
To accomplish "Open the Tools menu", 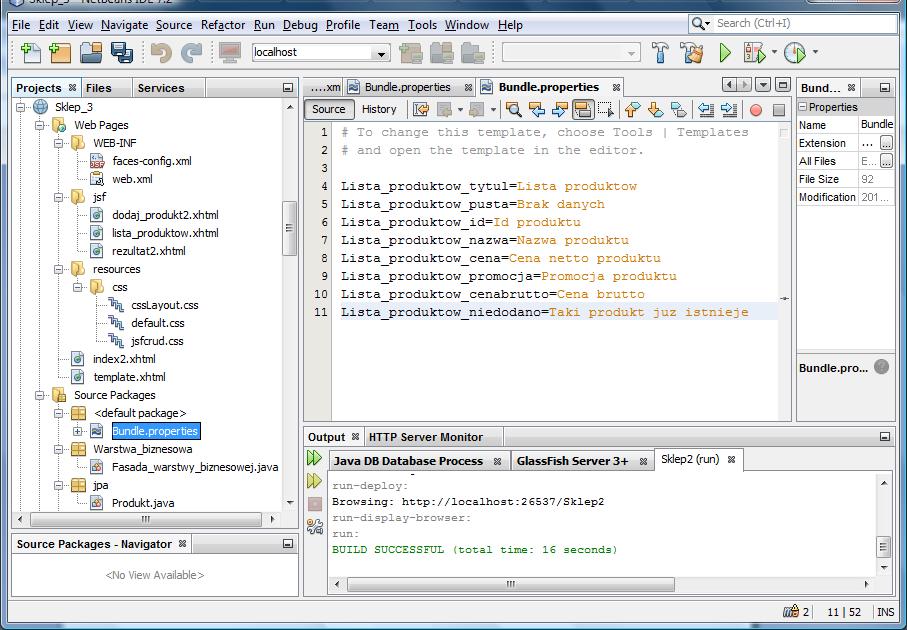I will tap(422, 25).
